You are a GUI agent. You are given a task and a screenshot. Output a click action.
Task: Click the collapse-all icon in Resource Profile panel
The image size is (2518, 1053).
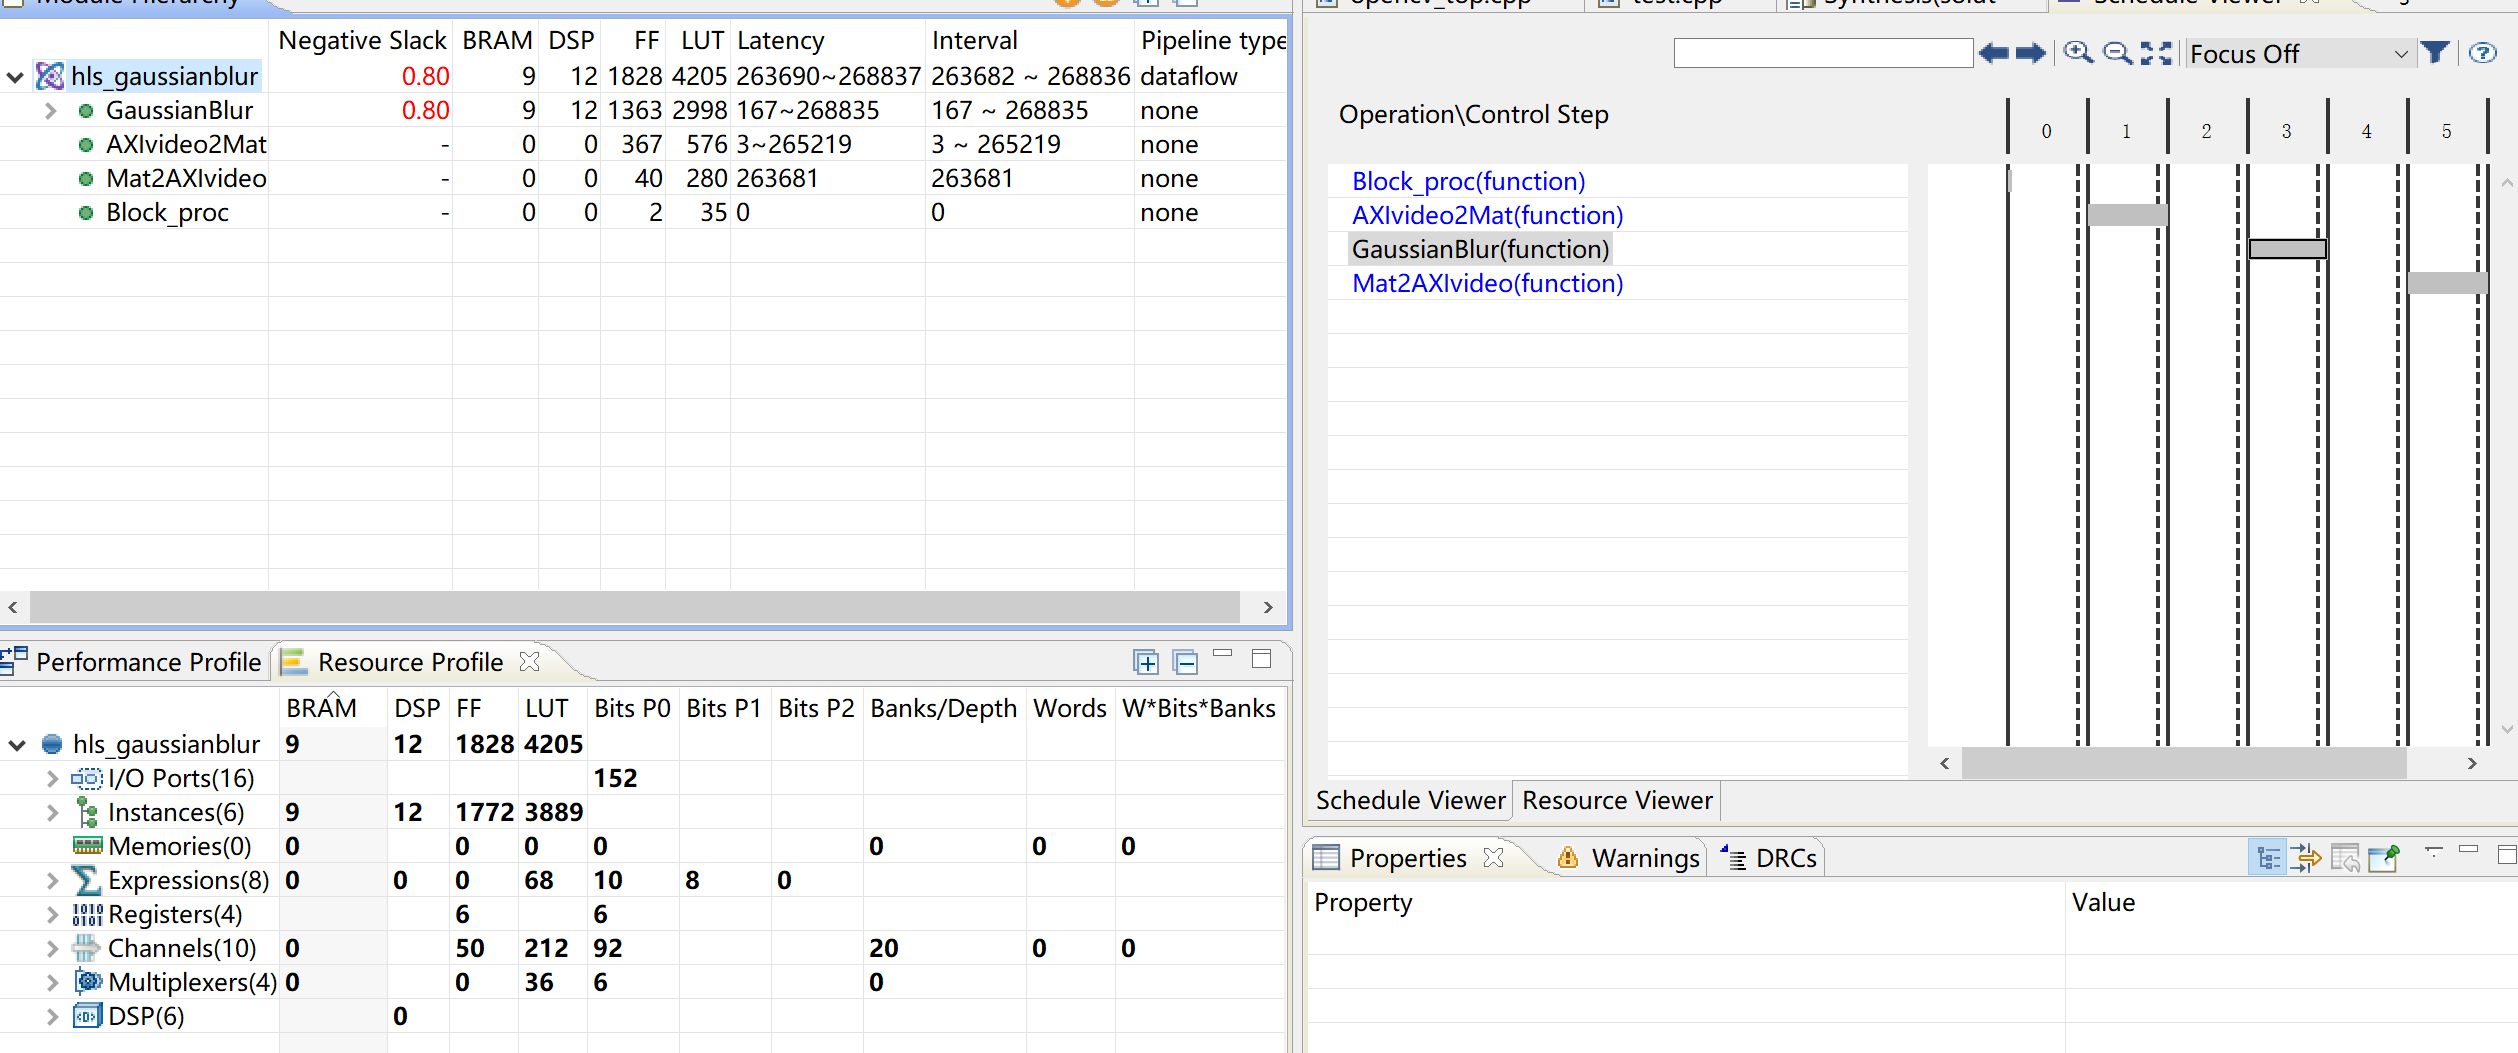(1185, 661)
